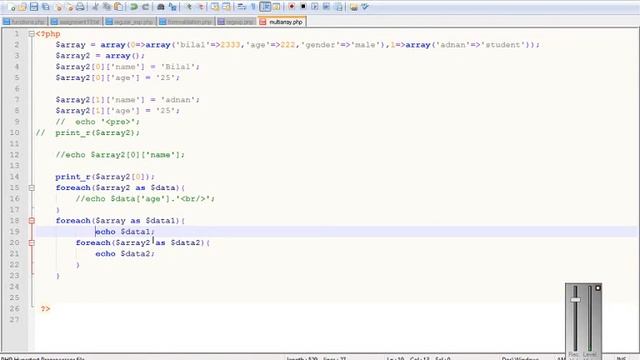Collapse the <?php fold on line 1
This screenshot has width=640, height=360.
coord(31,34)
